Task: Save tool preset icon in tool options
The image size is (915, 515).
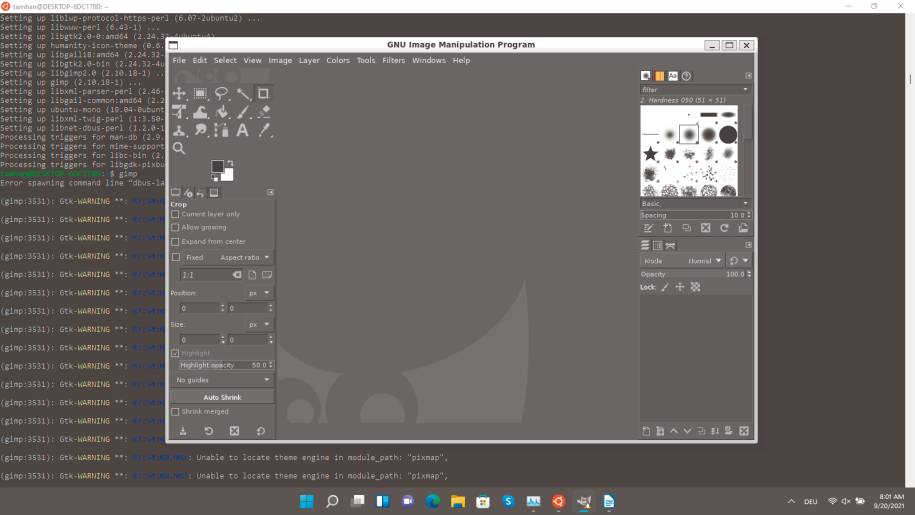Action: (x=183, y=431)
